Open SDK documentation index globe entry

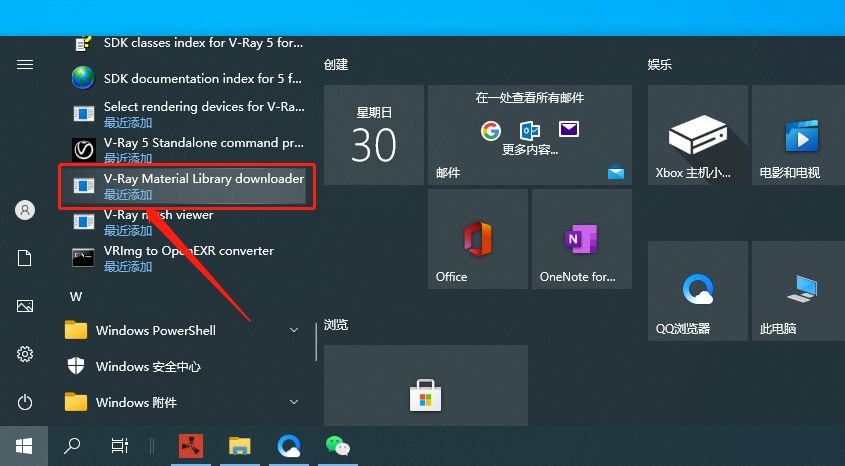click(187, 79)
